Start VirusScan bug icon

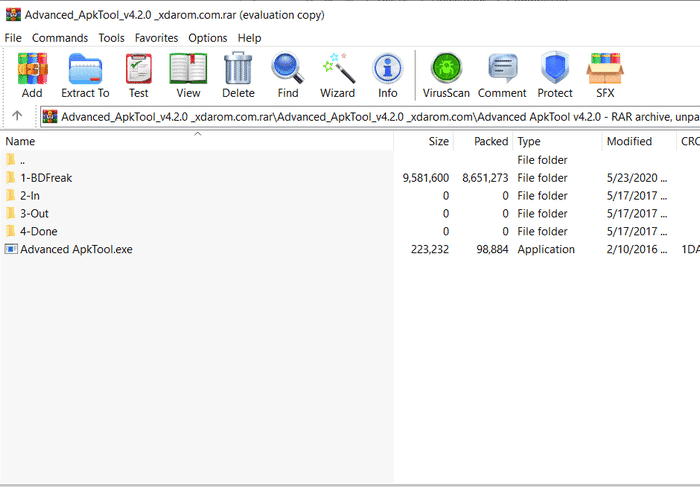pos(446,68)
